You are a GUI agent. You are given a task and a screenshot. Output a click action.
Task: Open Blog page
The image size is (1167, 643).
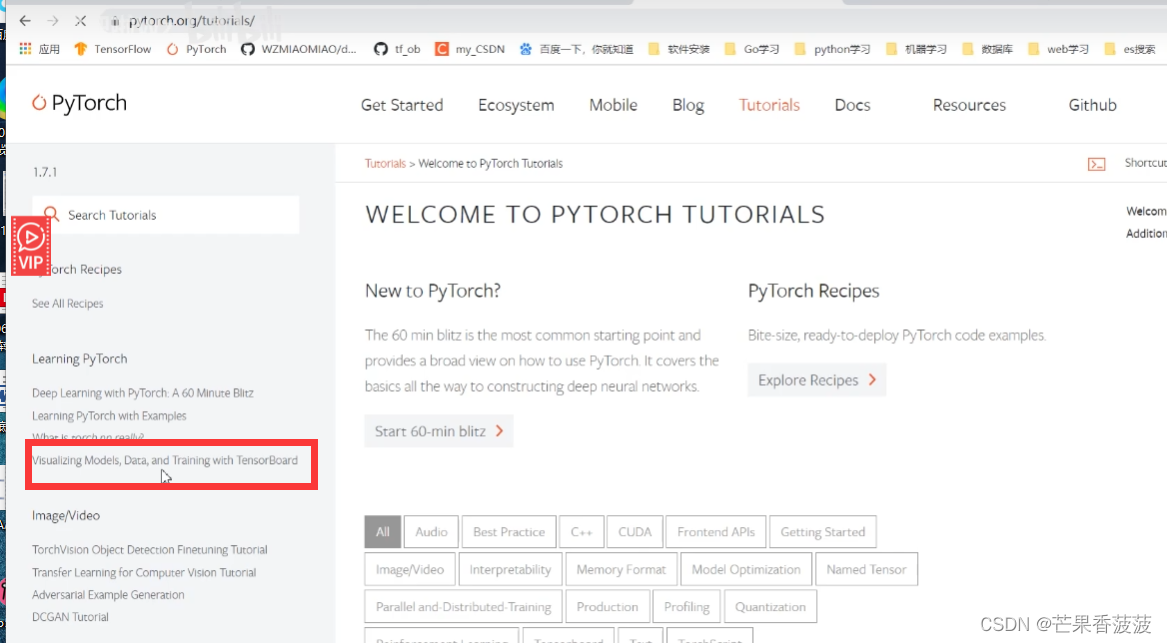688,105
